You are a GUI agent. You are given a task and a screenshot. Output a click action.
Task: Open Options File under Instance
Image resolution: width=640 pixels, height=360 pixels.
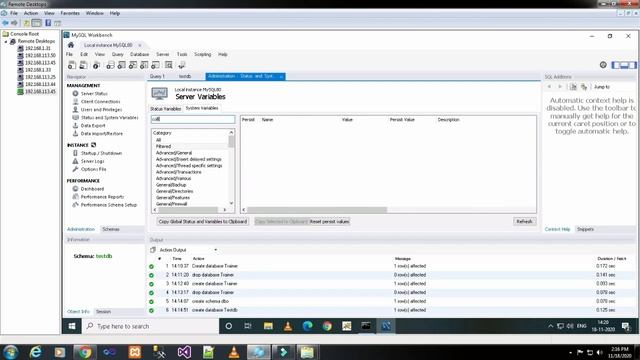pyautogui.click(x=93, y=169)
